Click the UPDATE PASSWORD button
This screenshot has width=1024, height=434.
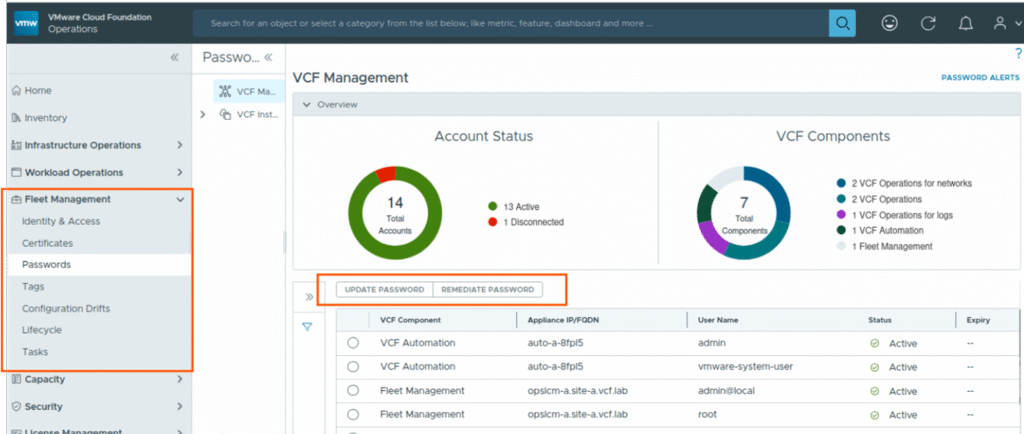point(384,290)
